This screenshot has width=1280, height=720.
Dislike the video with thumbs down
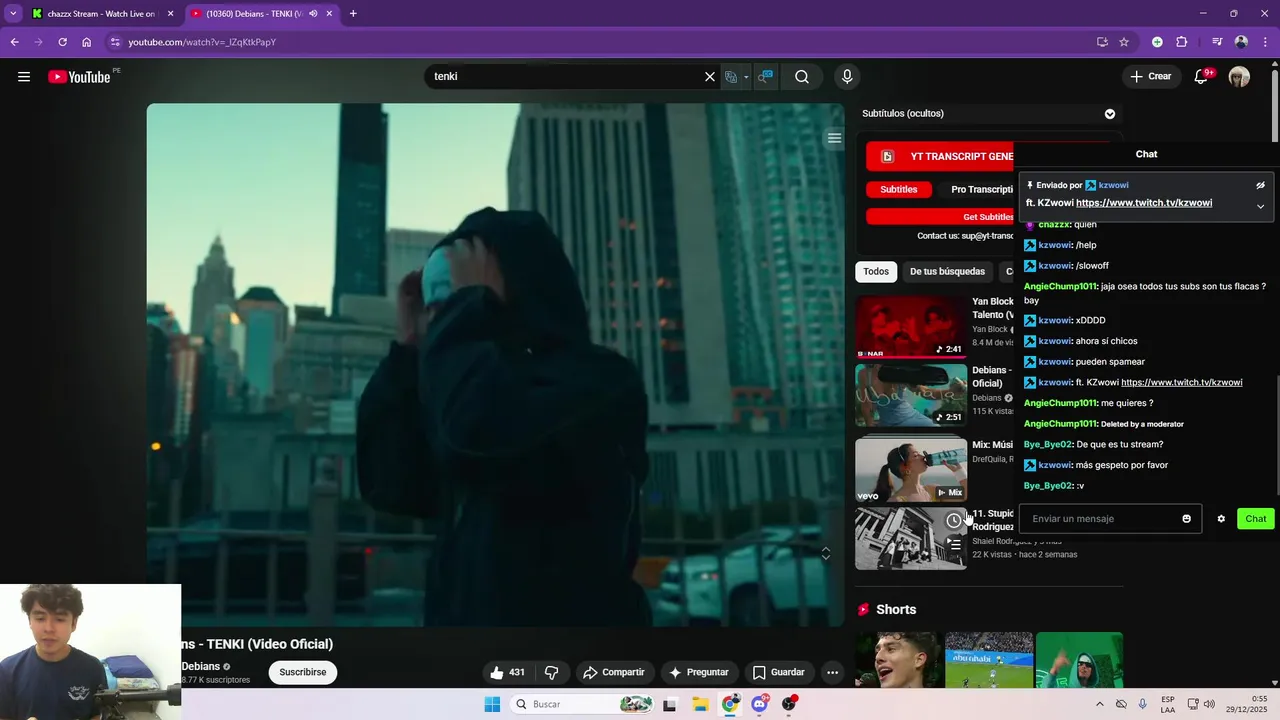point(551,672)
